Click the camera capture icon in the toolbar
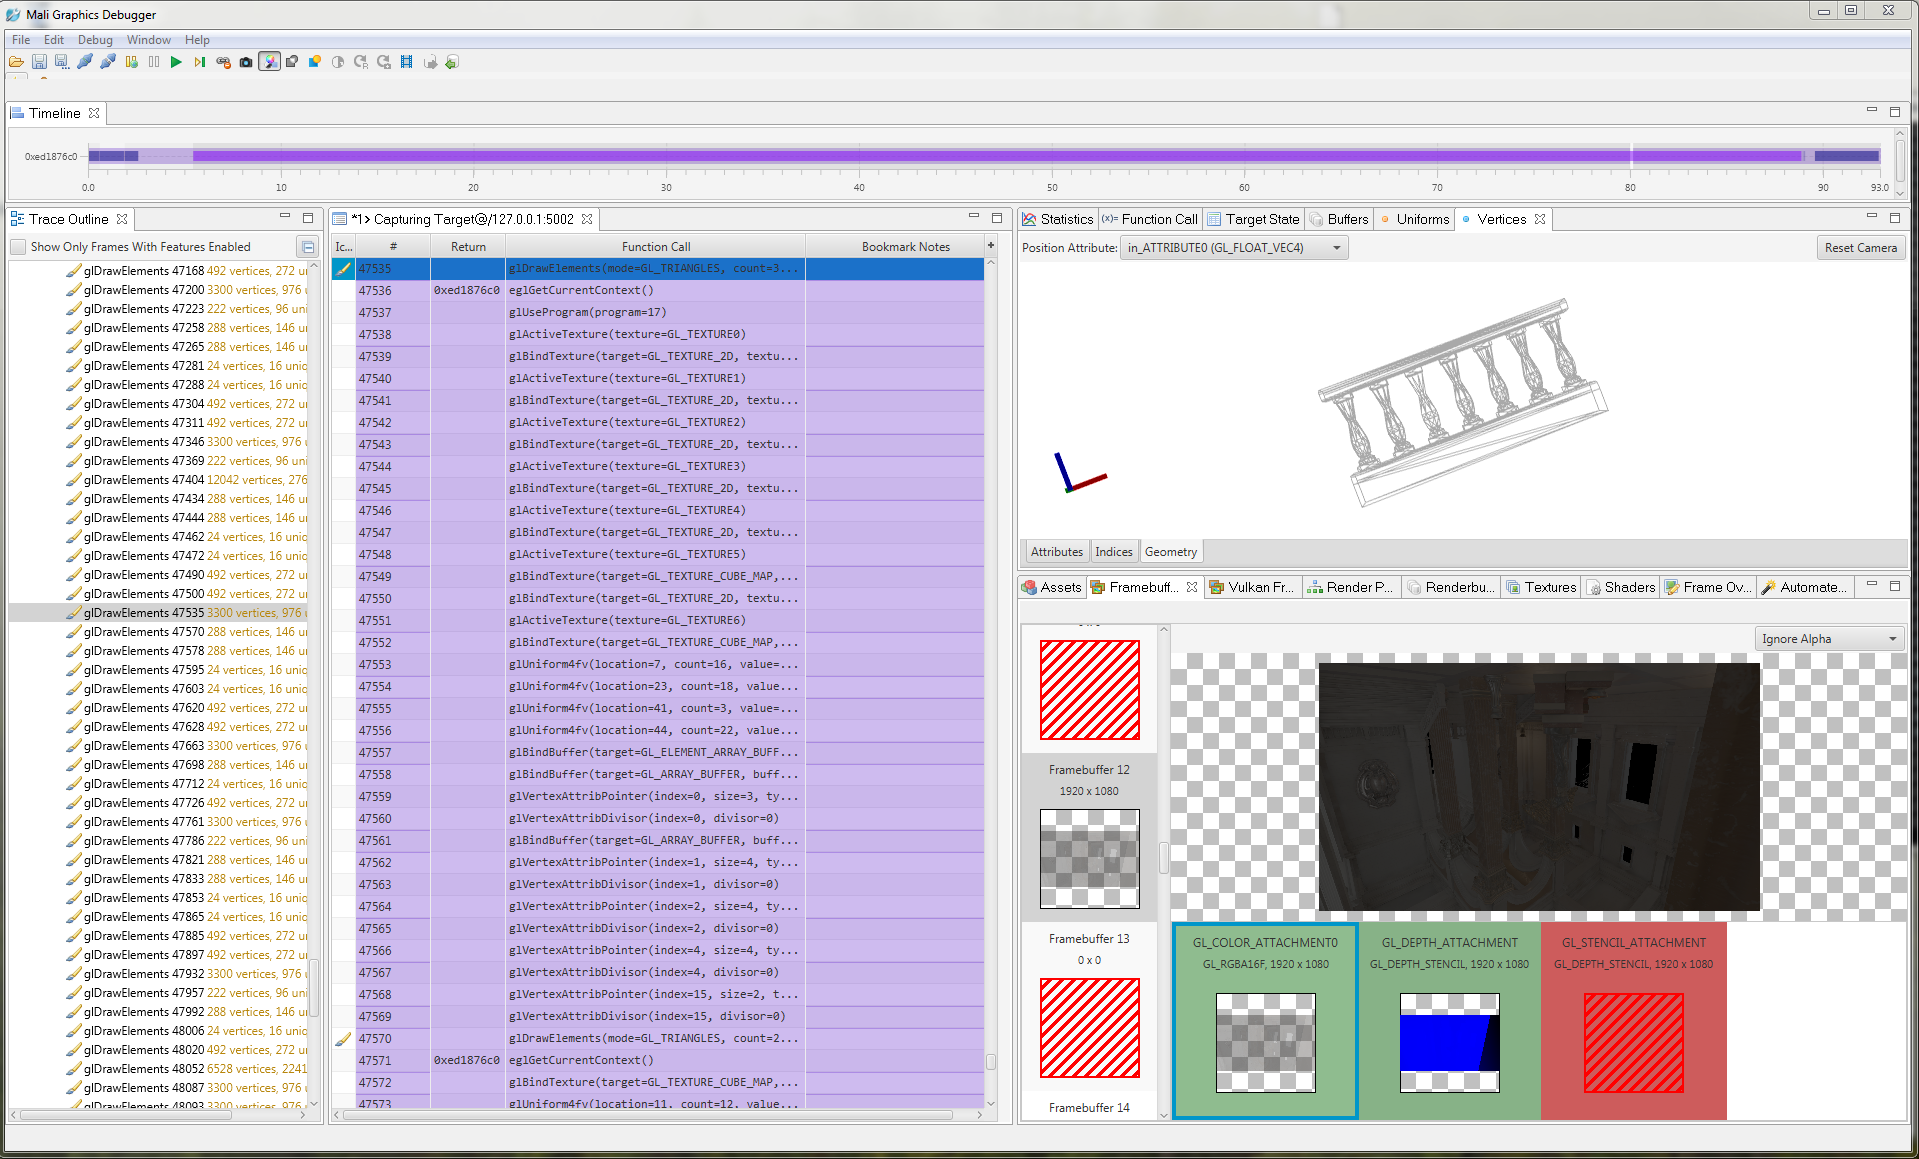1919x1159 pixels. pos(246,62)
